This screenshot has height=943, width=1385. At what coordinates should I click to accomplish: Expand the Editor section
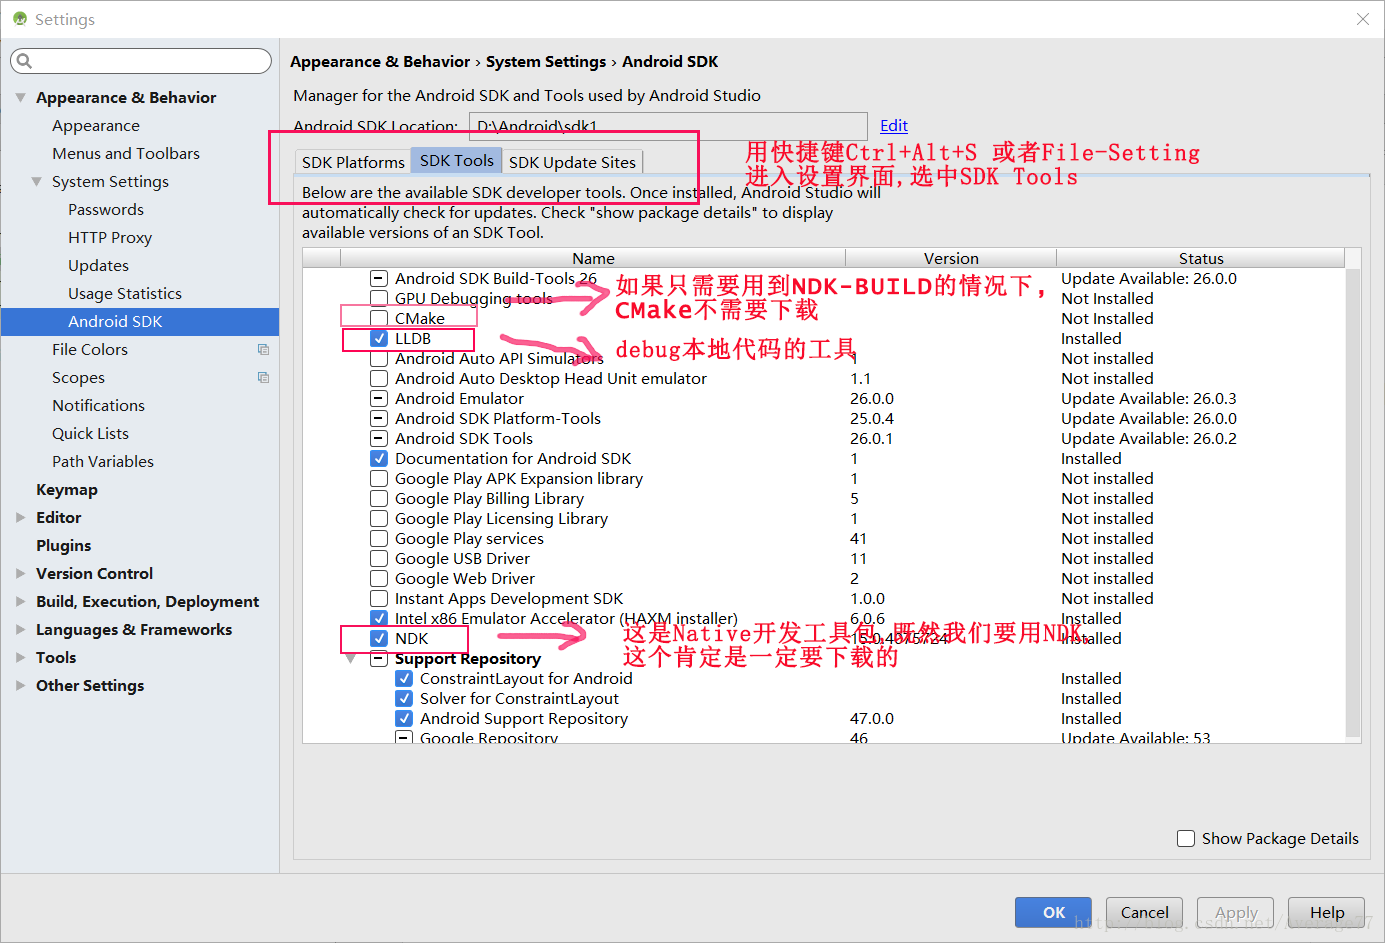pyautogui.click(x=20, y=517)
